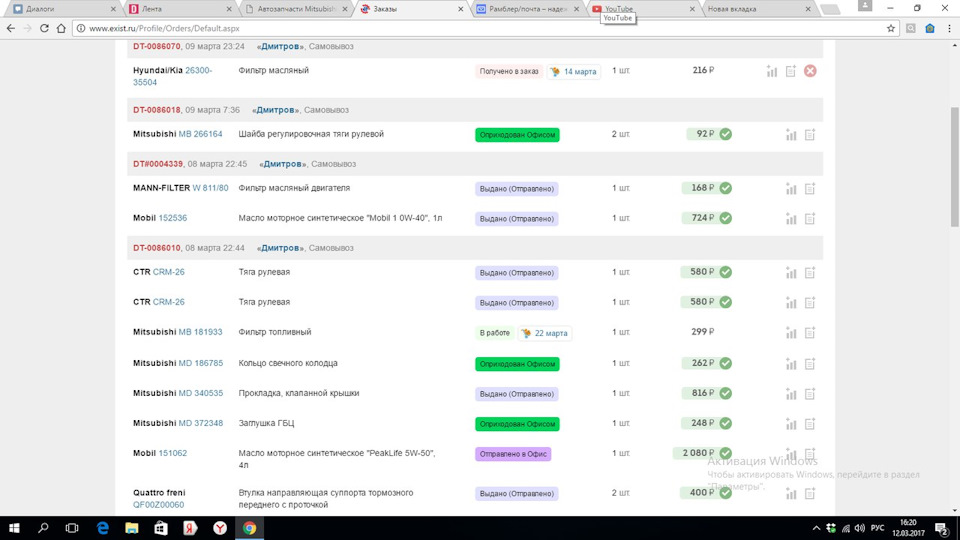Click В работе status badge
This screenshot has height=540, width=960.
495,333
